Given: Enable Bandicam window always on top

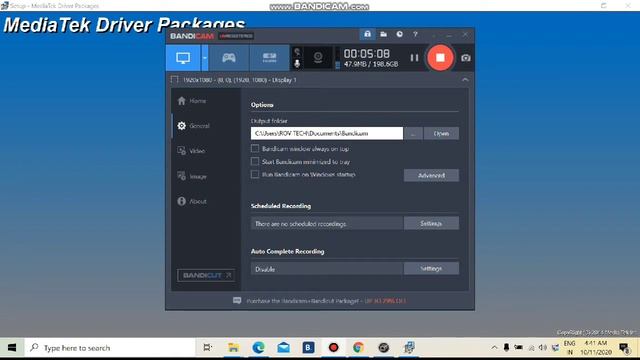Looking at the screenshot, I should click(x=255, y=149).
